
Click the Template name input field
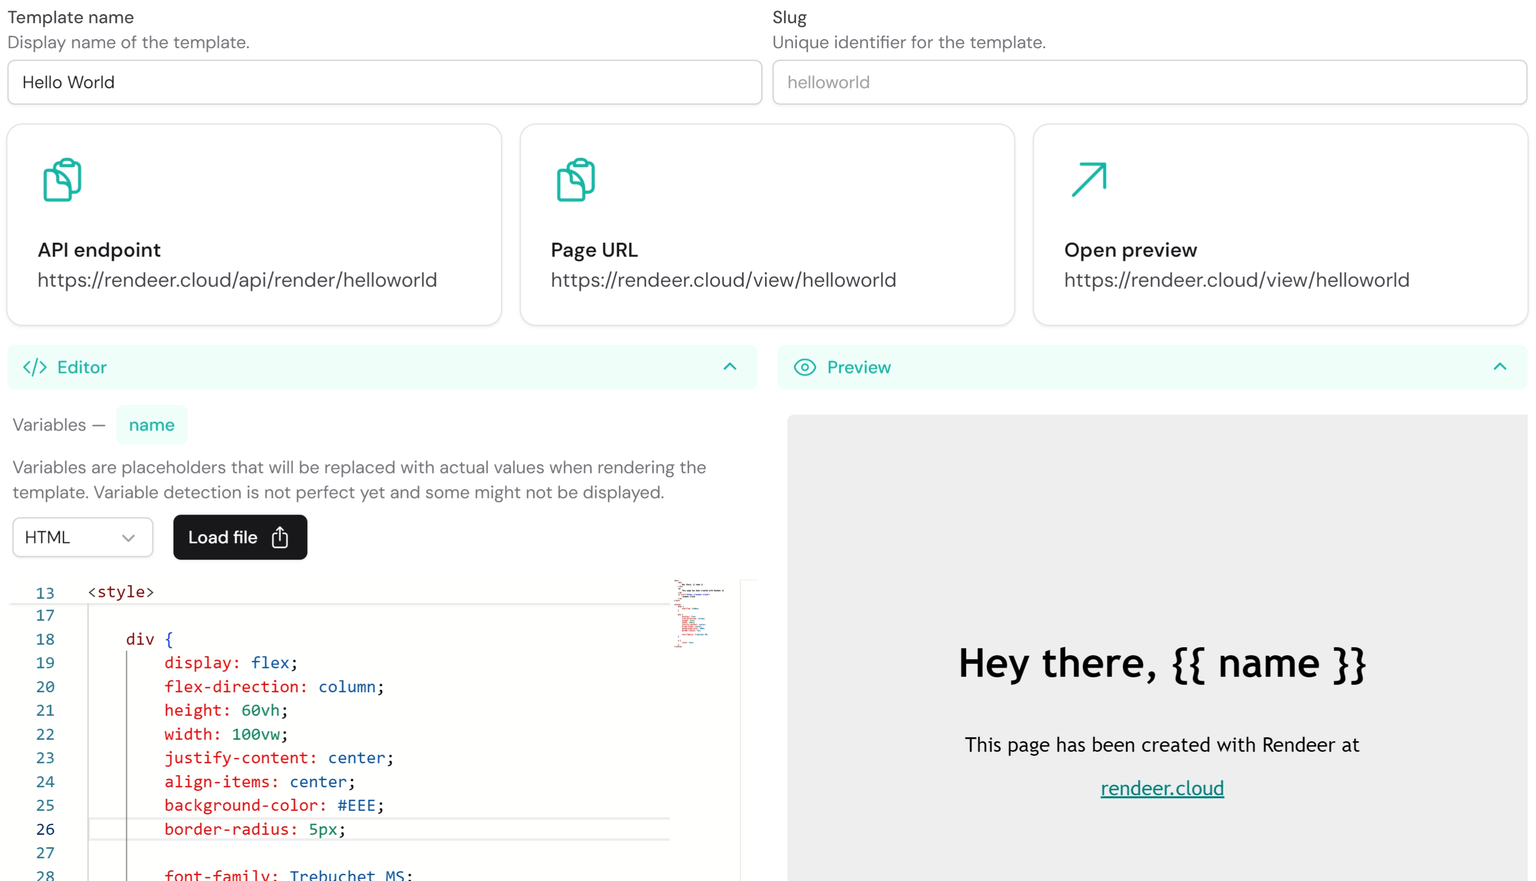[384, 82]
